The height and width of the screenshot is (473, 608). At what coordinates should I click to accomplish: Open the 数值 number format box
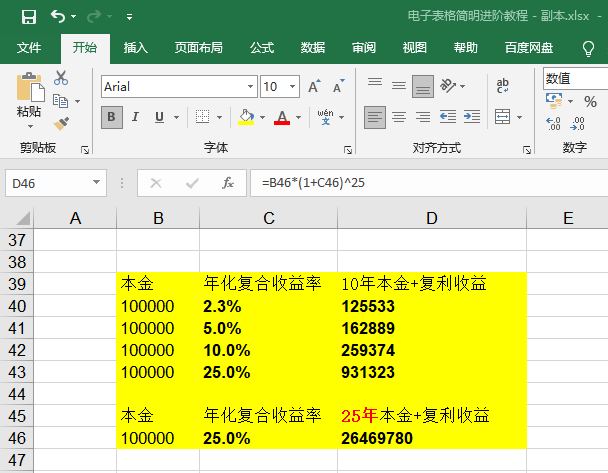coord(575,79)
